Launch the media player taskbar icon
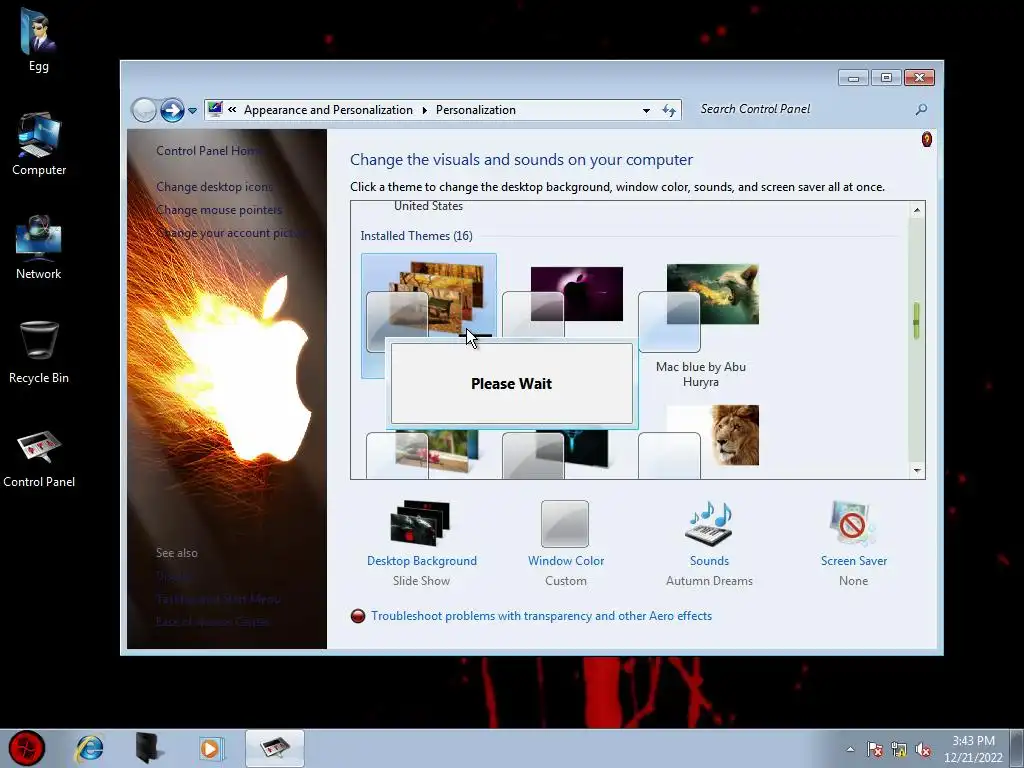 [x=211, y=748]
